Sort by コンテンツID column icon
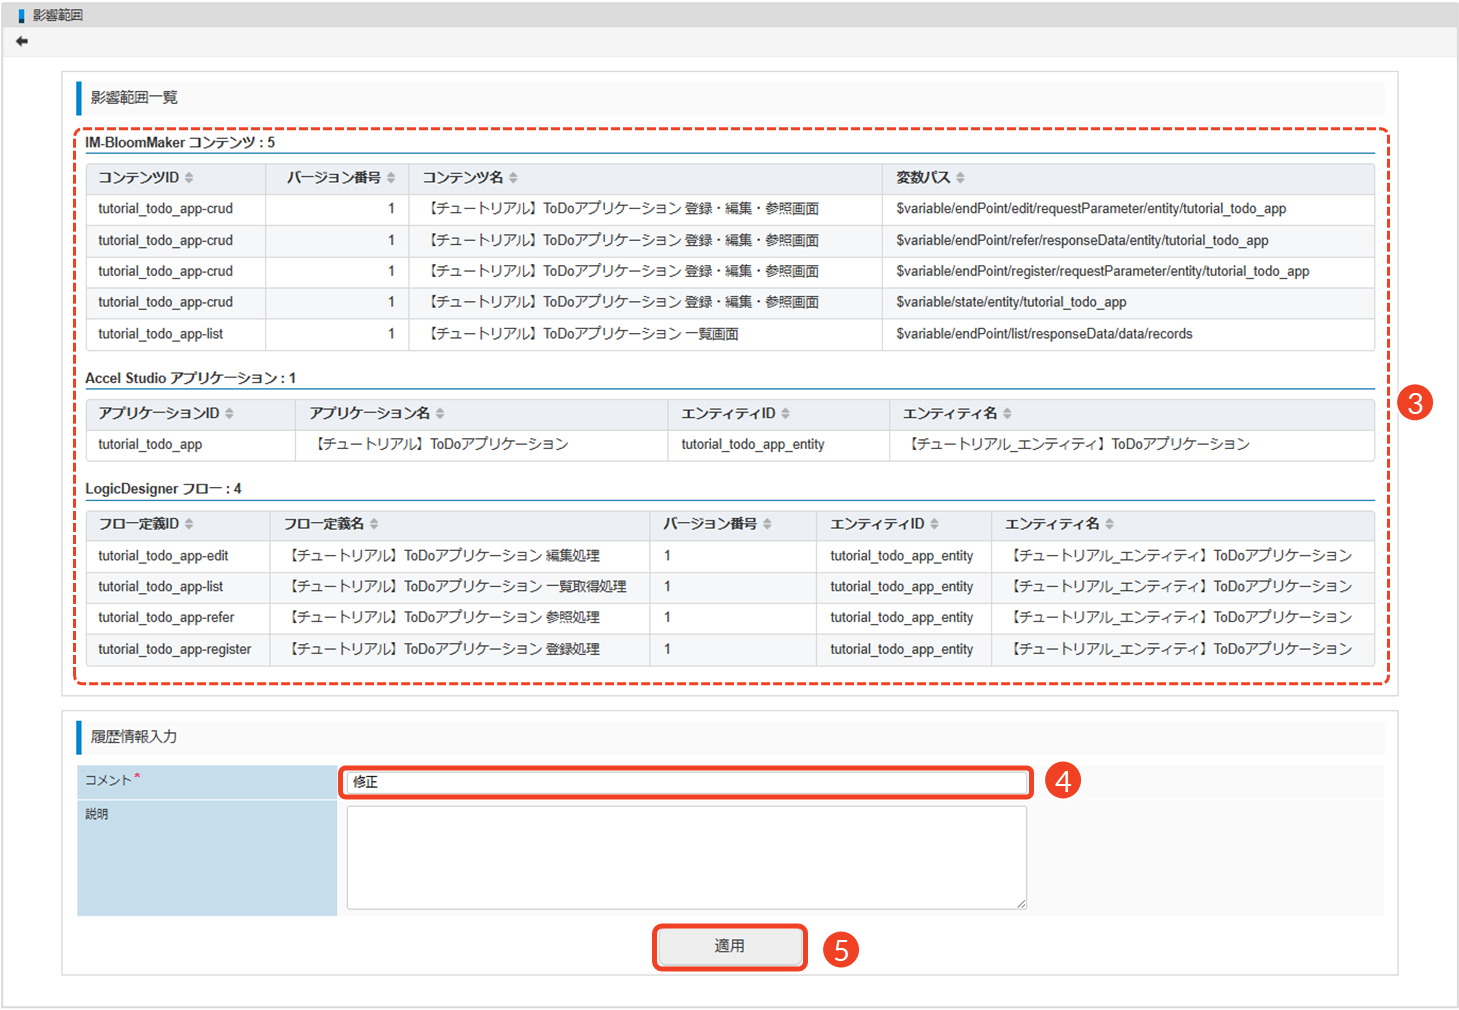Screen dimensions: 1459x1010 point(189,178)
